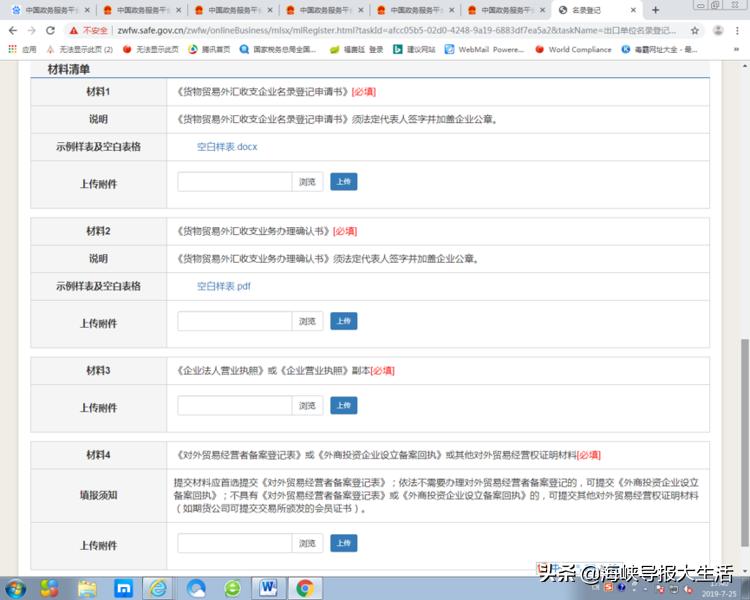Open the WebMail Powere... bookmark

point(484,49)
